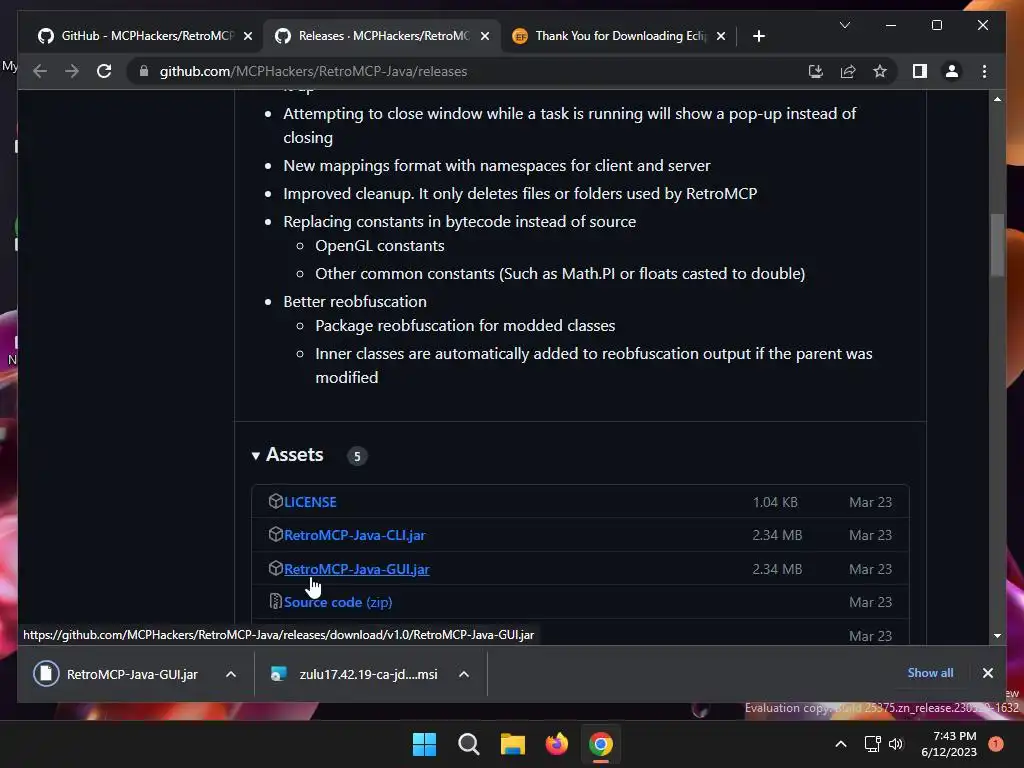Download the LICENSE asset
Image resolution: width=1024 pixels, height=768 pixels.
click(x=310, y=502)
